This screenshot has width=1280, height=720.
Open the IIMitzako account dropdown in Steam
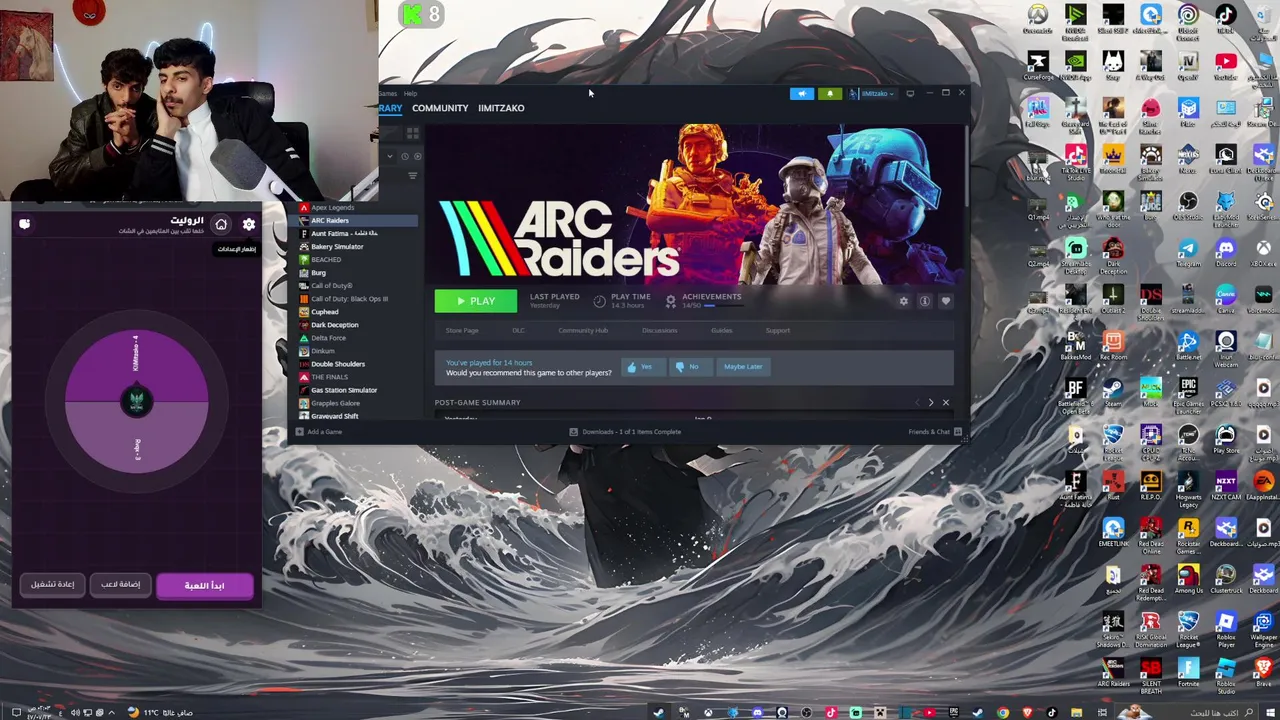pyautogui.click(x=871, y=94)
